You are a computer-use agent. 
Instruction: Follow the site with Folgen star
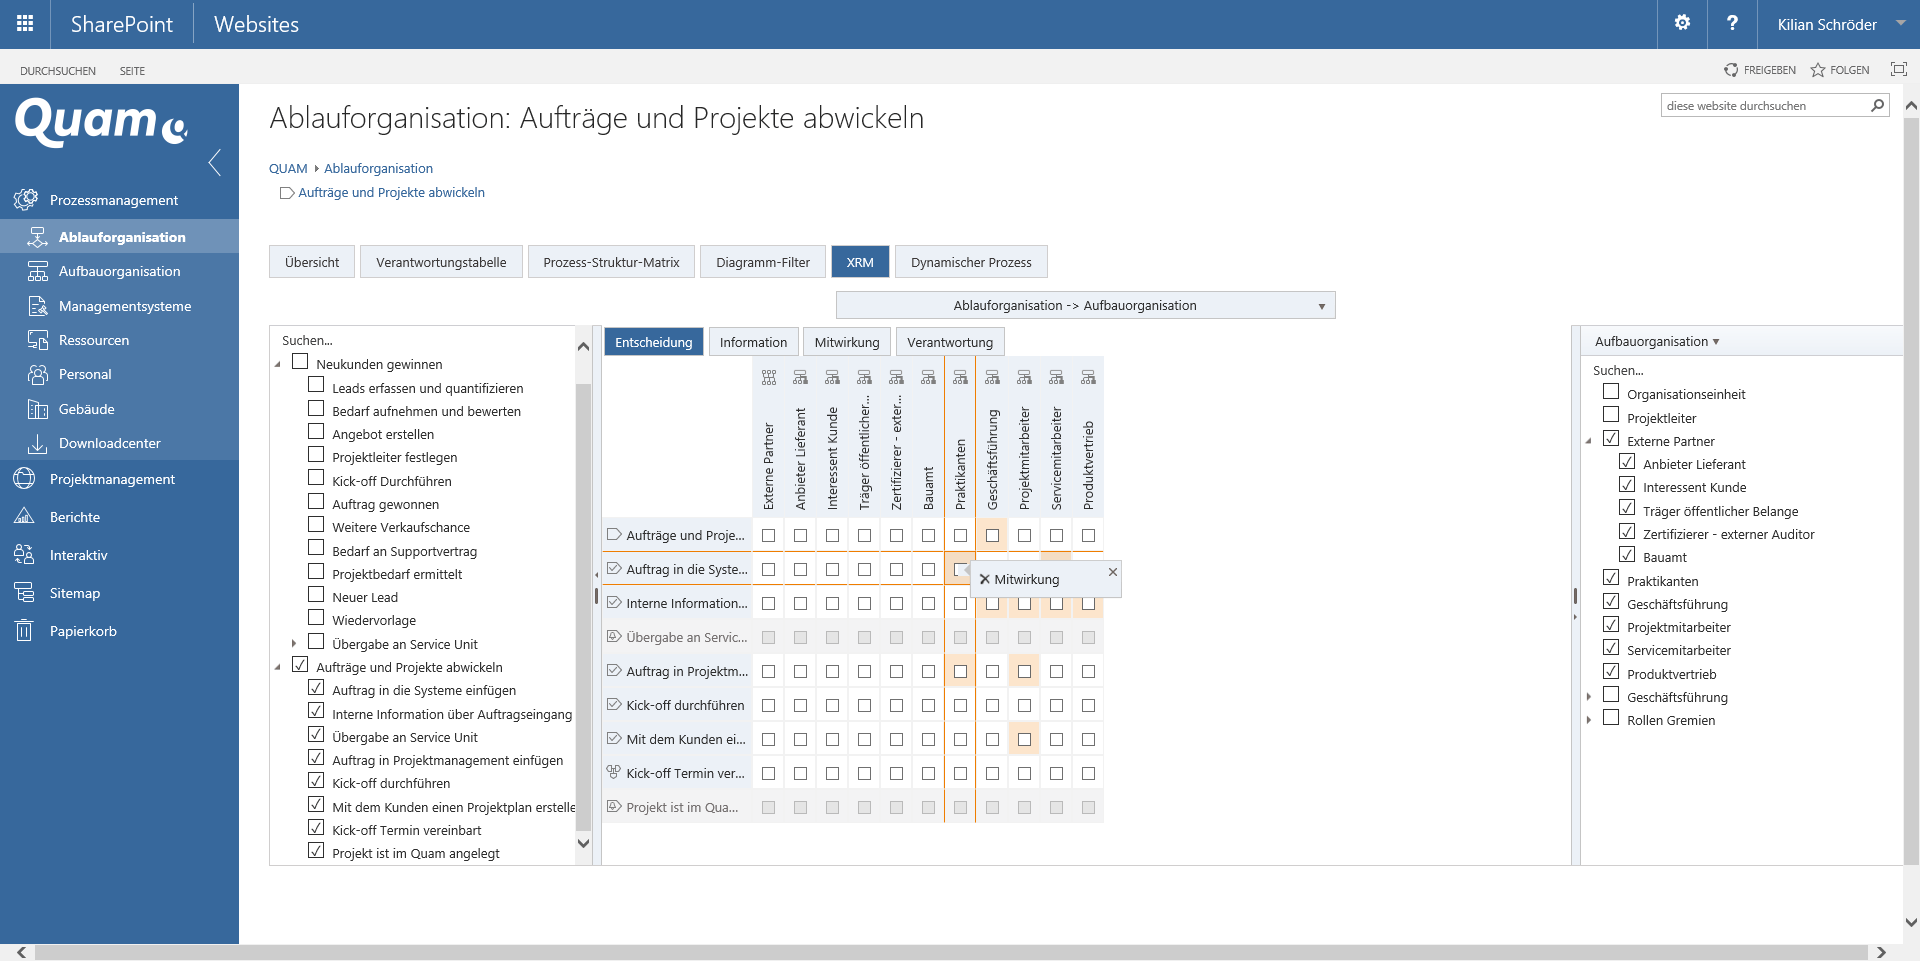1818,70
